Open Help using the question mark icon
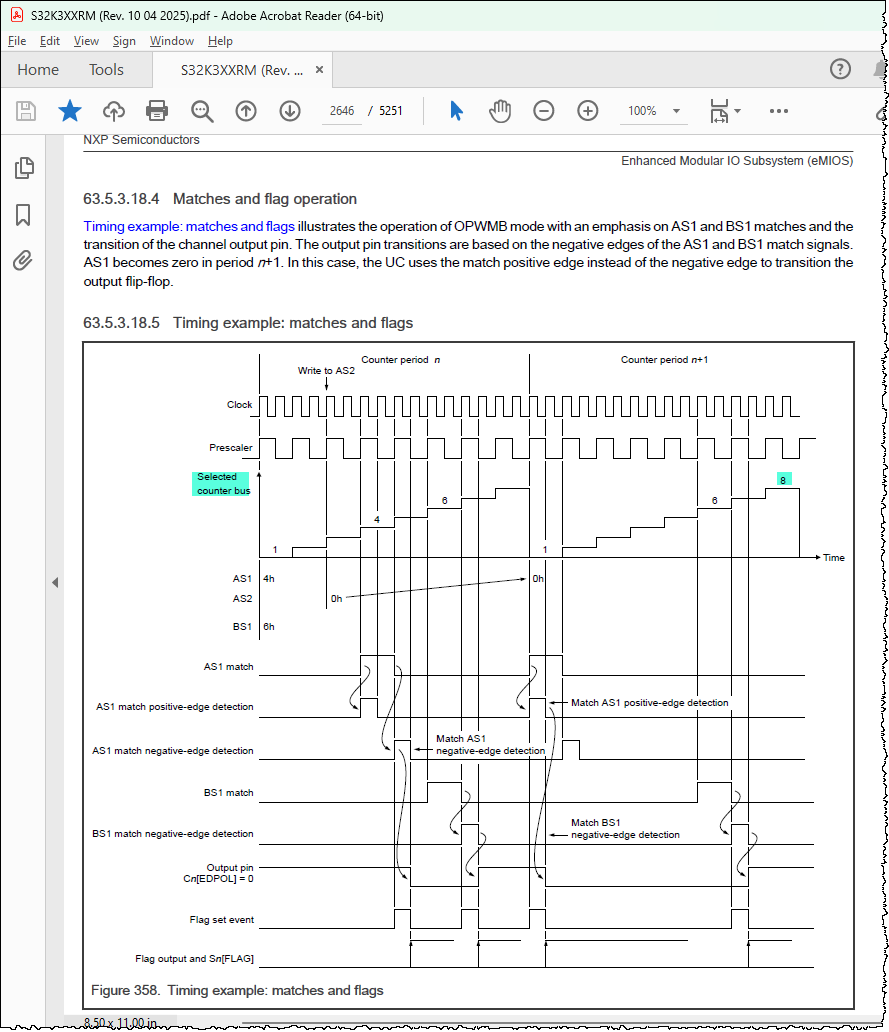The height and width of the screenshot is (1032, 889). [x=840, y=69]
